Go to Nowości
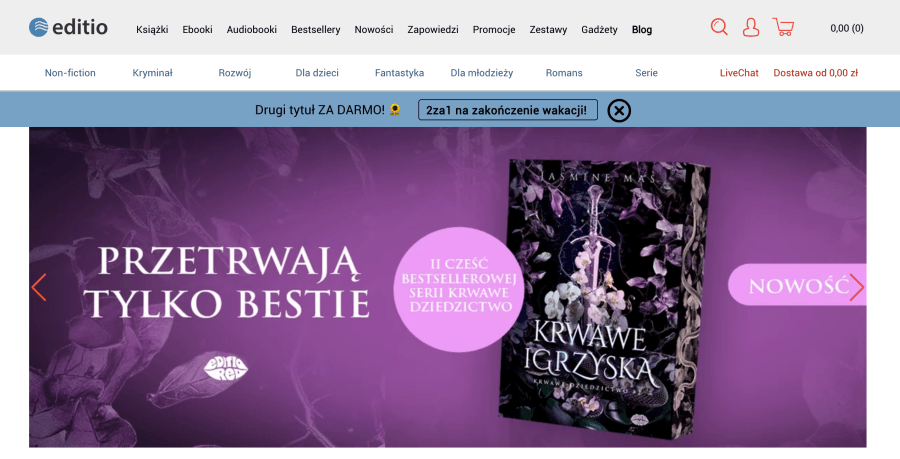Image resolution: width=900 pixels, height=459 pixels. coord(374,29)
